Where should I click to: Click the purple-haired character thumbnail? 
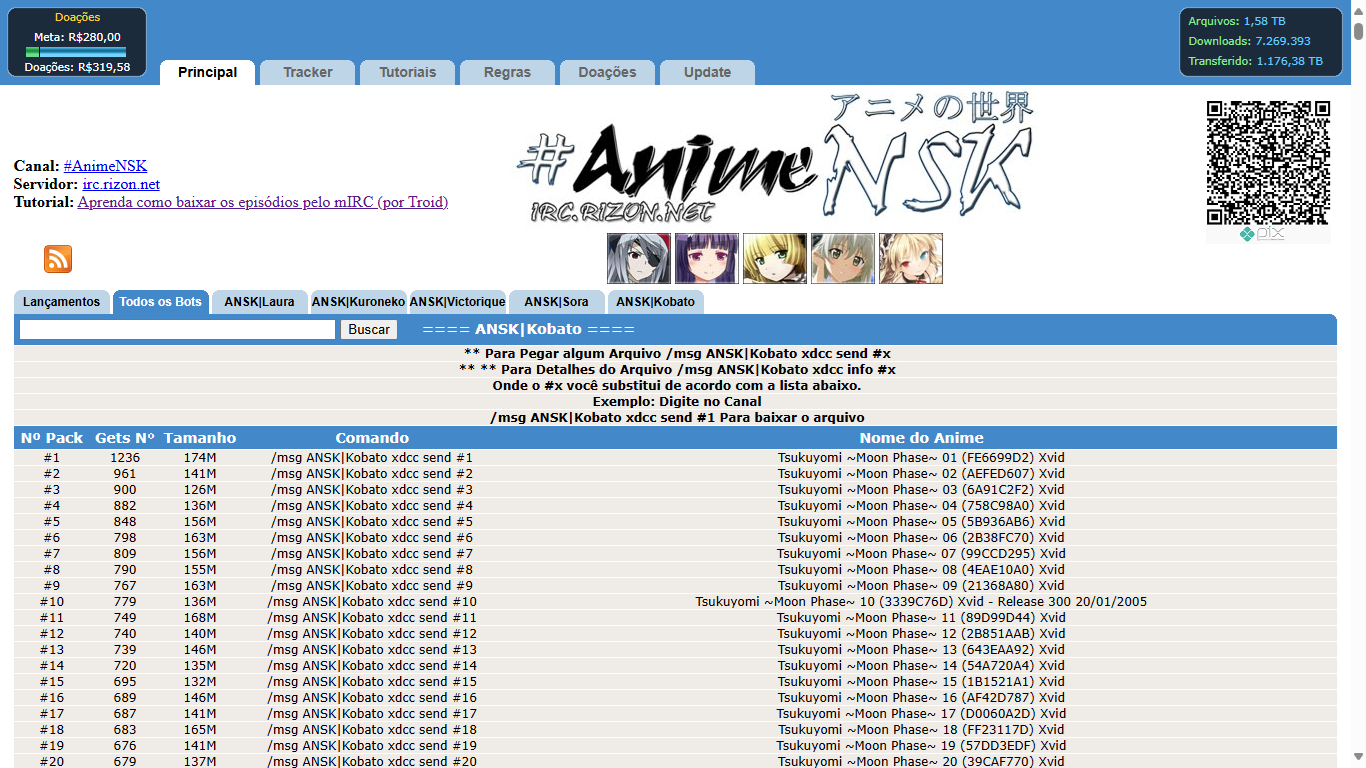click(707, 258)
